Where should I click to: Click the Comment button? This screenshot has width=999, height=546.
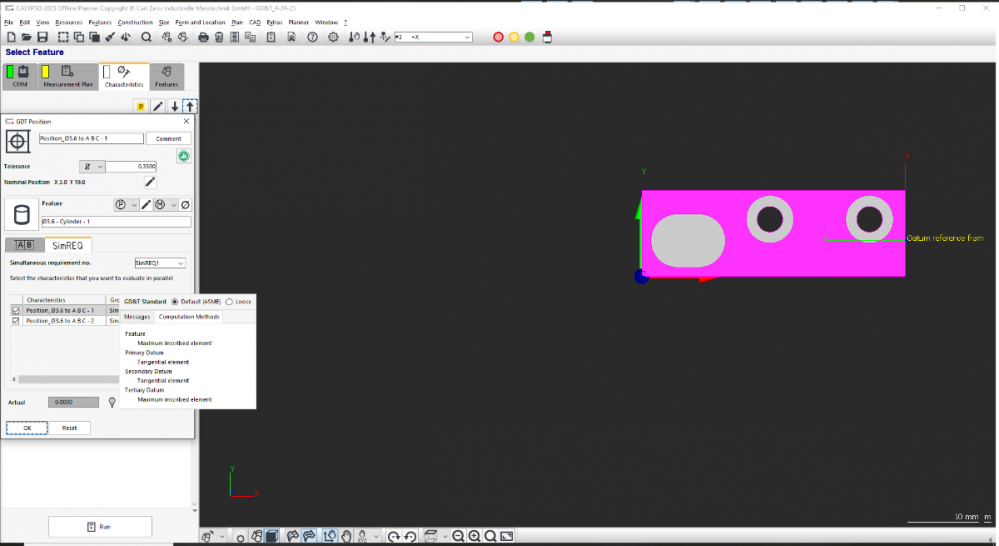coord(167,139)
